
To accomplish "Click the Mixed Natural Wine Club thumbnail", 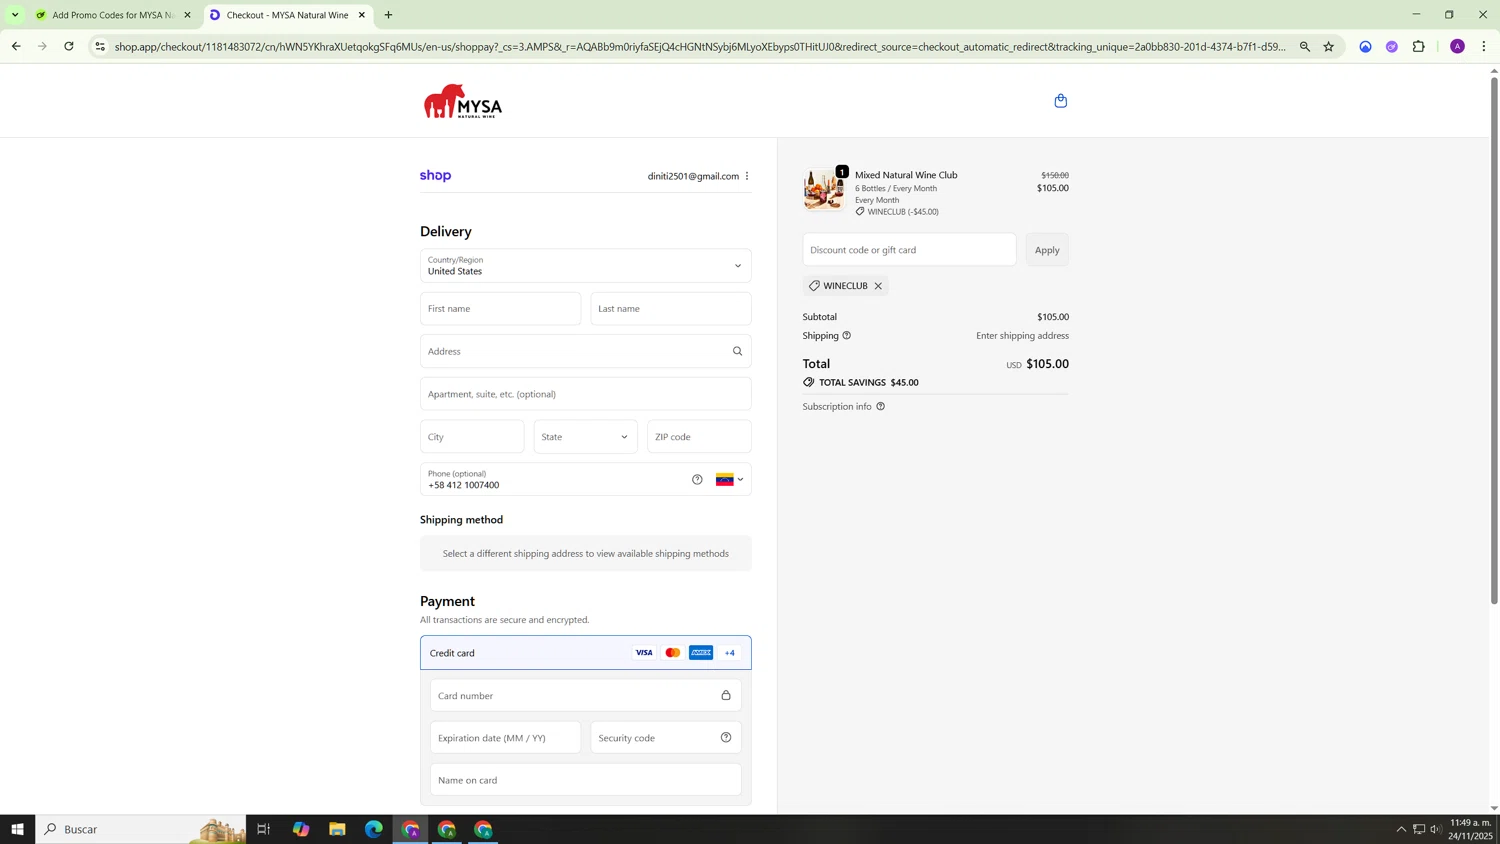I will (x=823, y=190).
